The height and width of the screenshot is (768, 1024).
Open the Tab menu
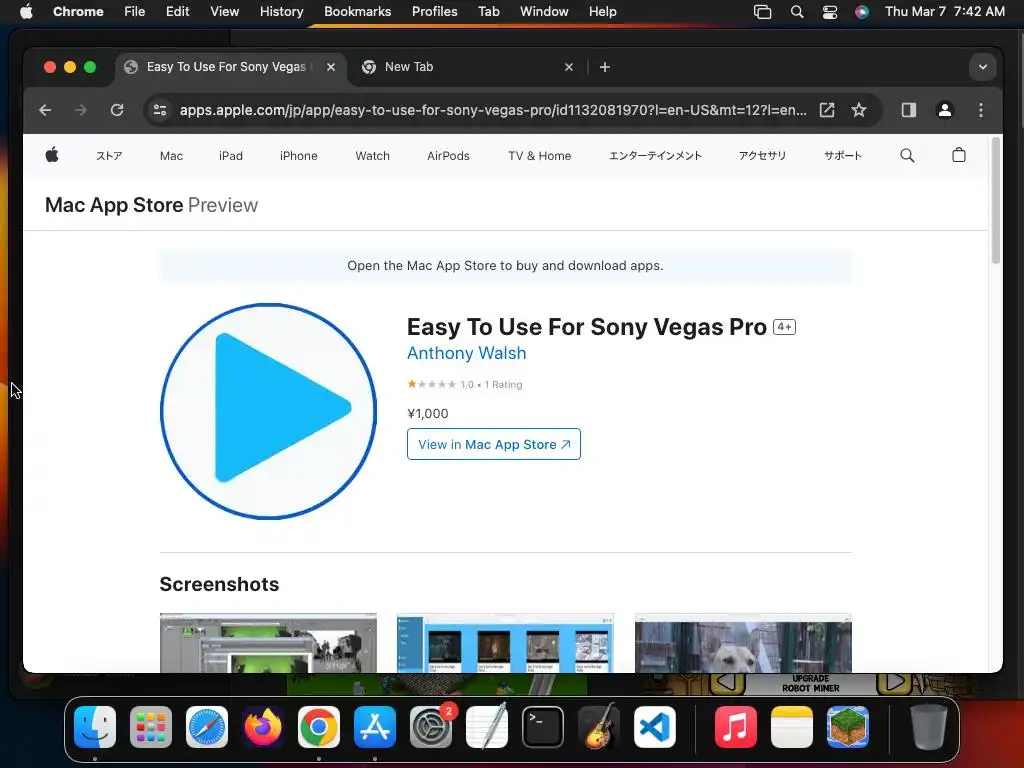[x=488, y=12]
